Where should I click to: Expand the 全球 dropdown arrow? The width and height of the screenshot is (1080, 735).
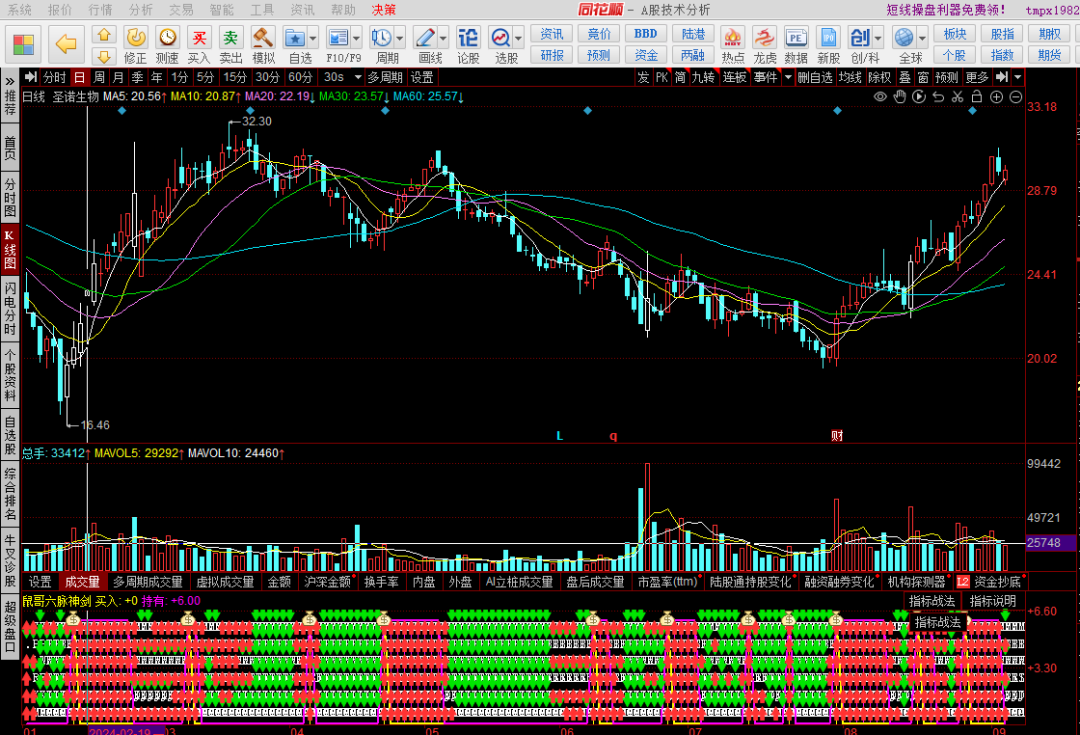click(922, 39)
